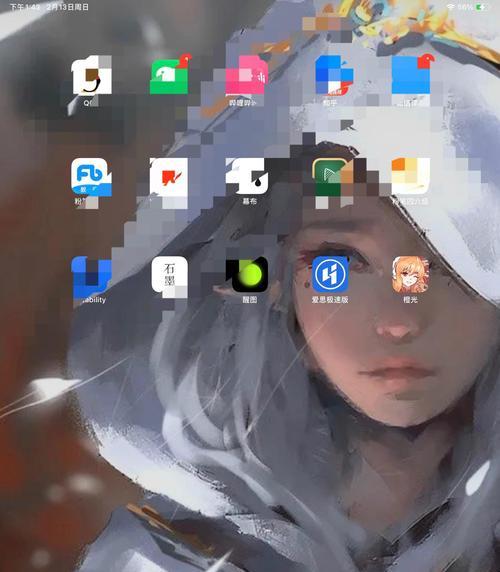Open the blue 知乎 app icon

pyautogui.click(x=334, y=75)
